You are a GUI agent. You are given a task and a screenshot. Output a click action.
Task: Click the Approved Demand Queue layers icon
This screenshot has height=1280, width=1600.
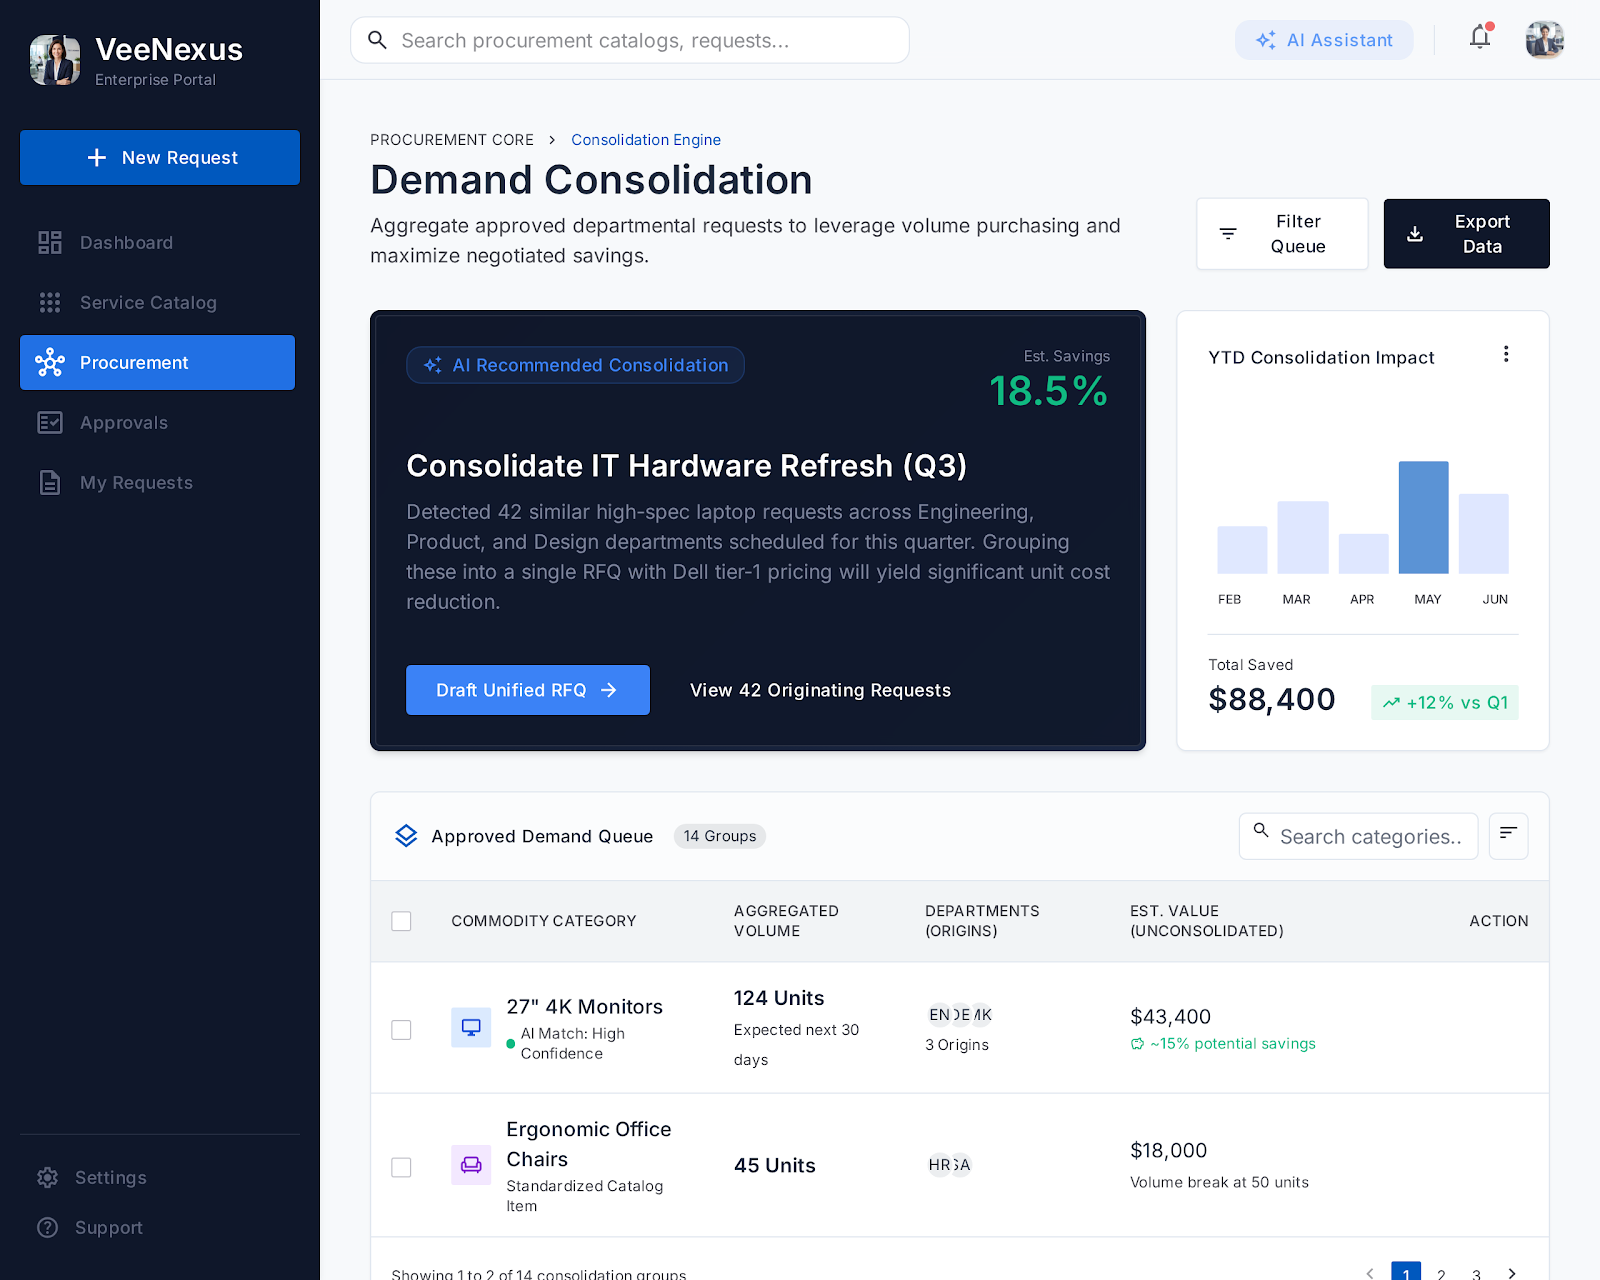[406, 836]
